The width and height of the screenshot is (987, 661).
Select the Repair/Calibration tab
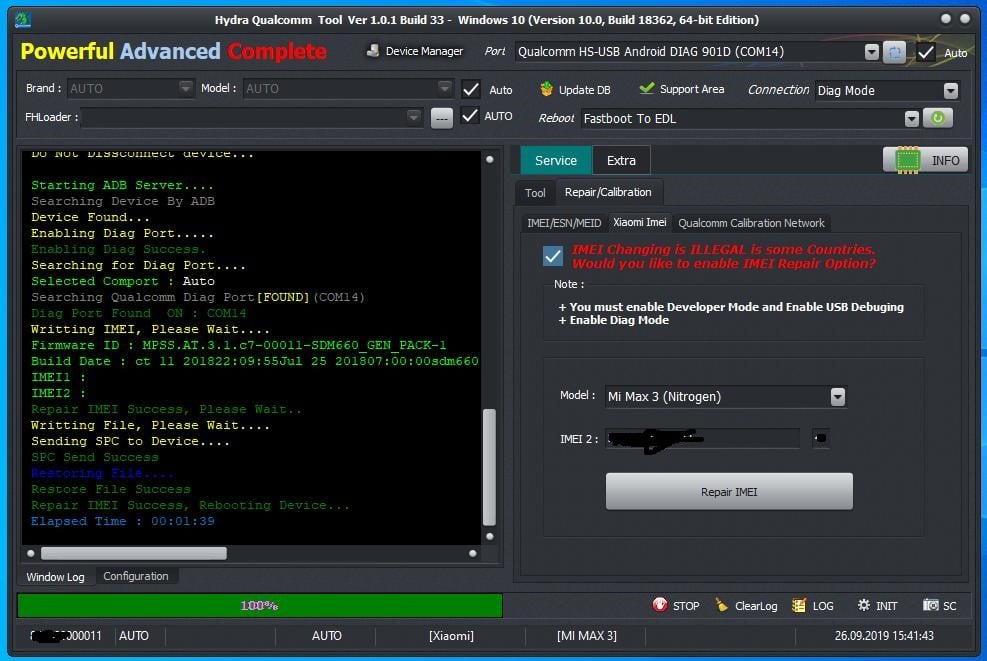click(x=607, y=192)
